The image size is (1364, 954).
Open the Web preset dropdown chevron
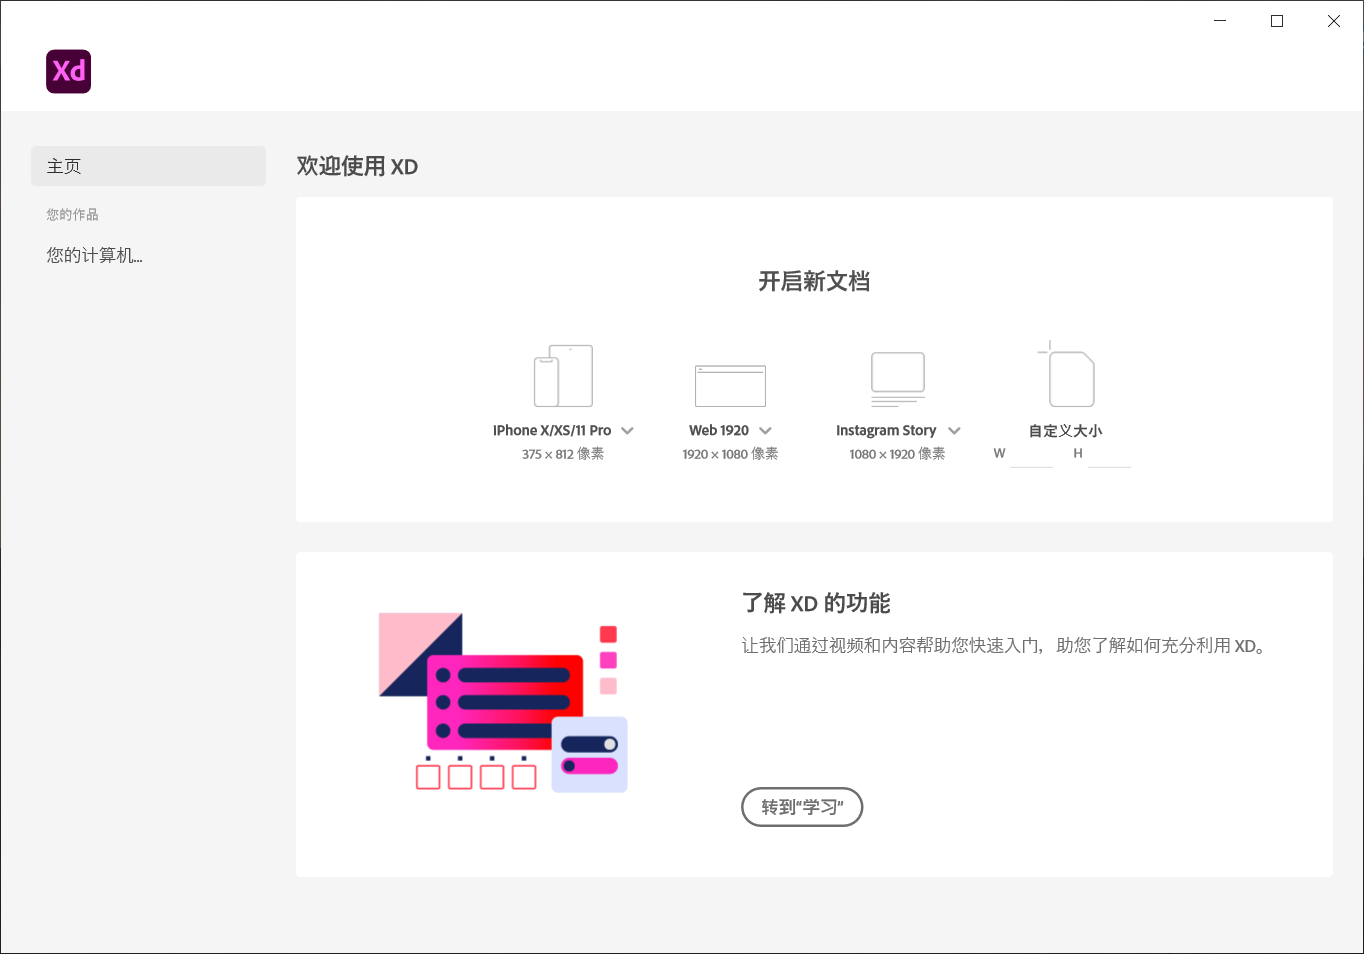coord(766,430)
